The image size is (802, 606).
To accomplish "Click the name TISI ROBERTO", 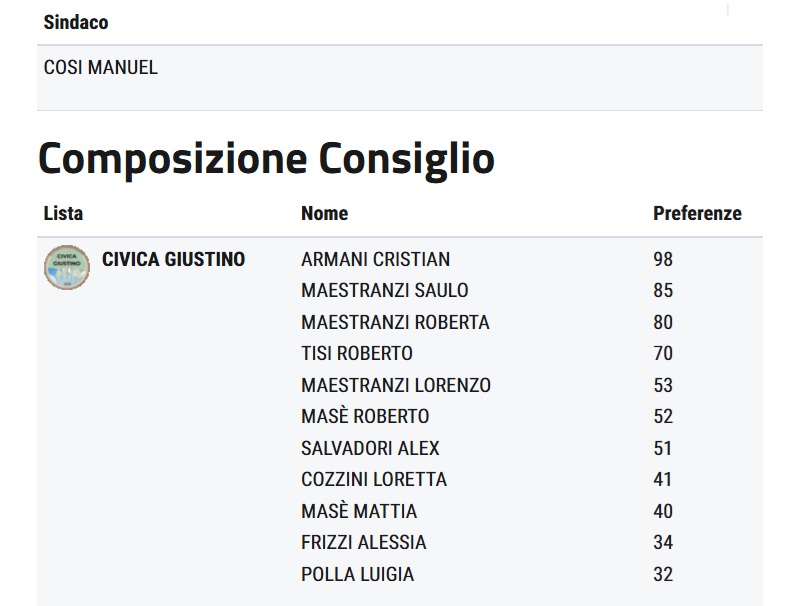I will pos(356,353).
